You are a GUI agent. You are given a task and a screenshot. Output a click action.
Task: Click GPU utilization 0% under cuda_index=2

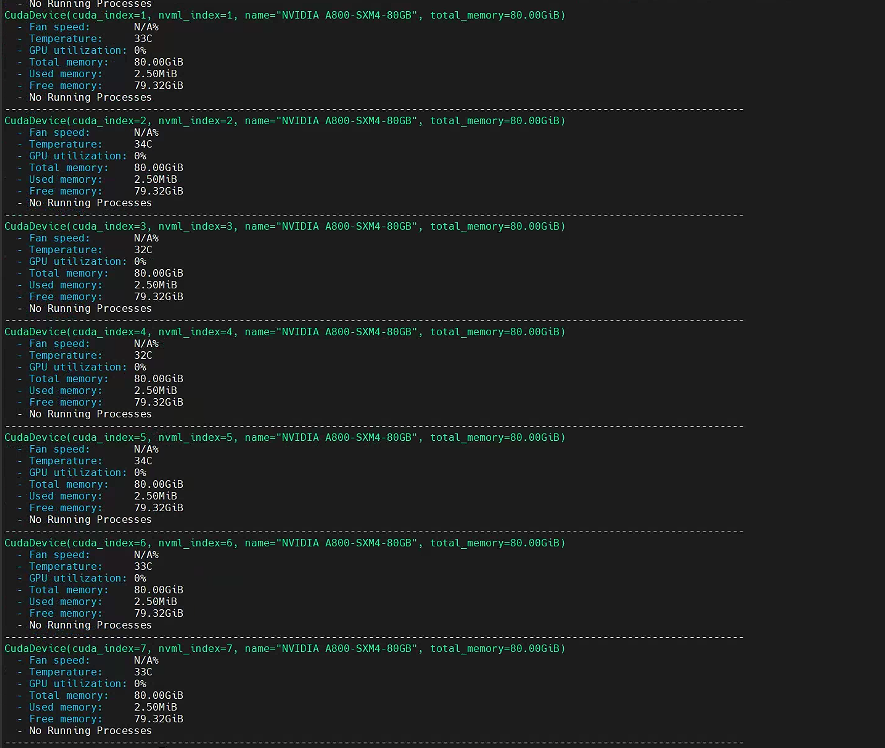click(x=87, y=156)
